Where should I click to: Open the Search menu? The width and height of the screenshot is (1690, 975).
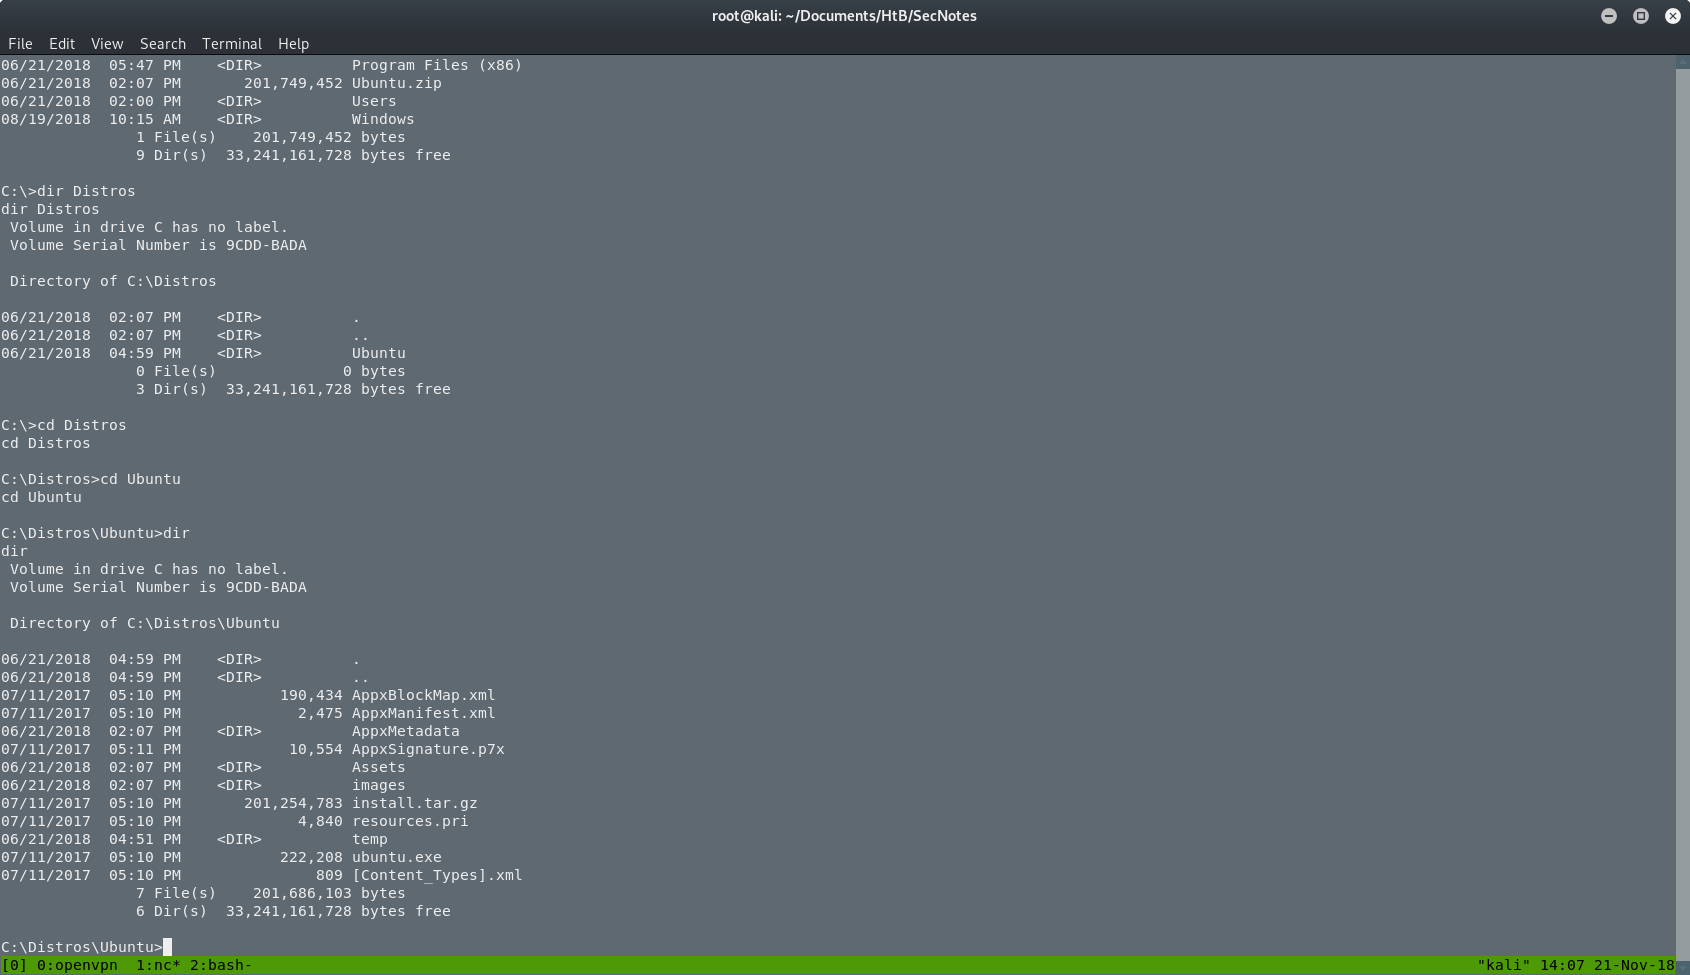(162, 43)
